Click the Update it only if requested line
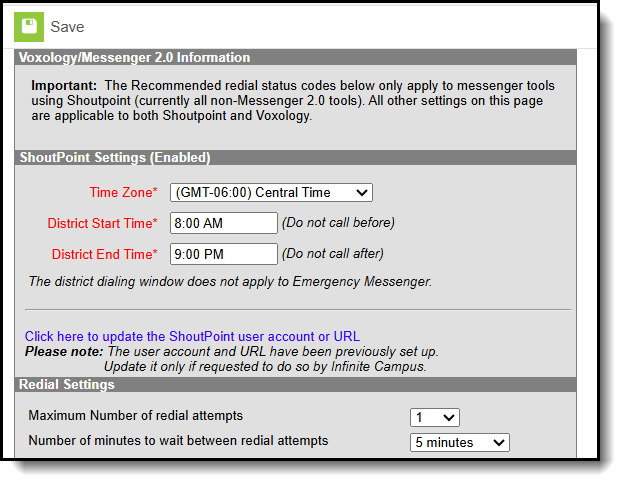Screen dimensions: 625x486 coord(265,367)
